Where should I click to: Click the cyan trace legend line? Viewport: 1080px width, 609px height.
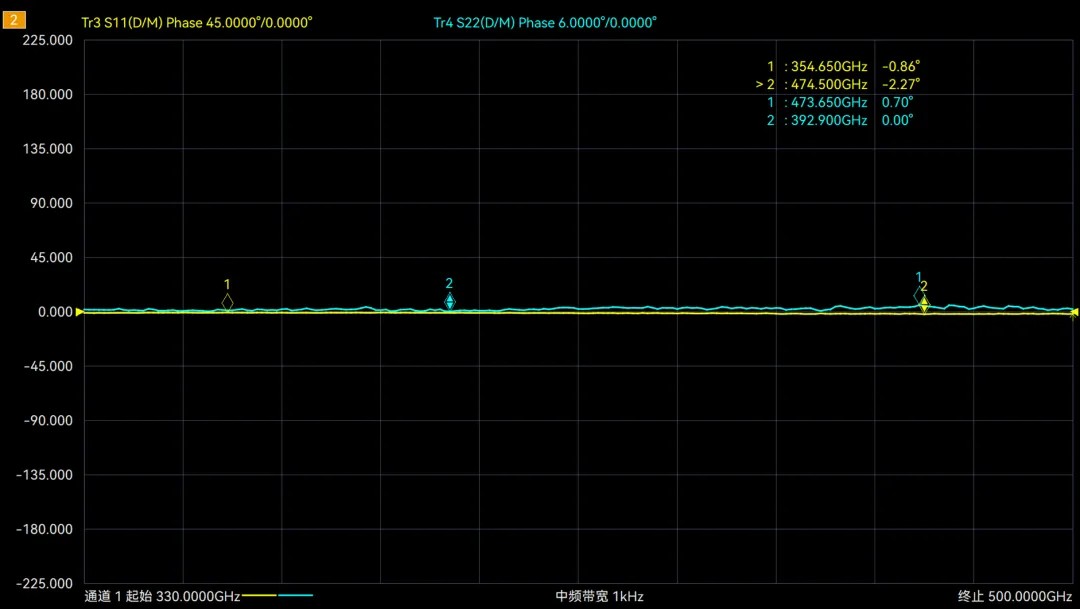296,596
